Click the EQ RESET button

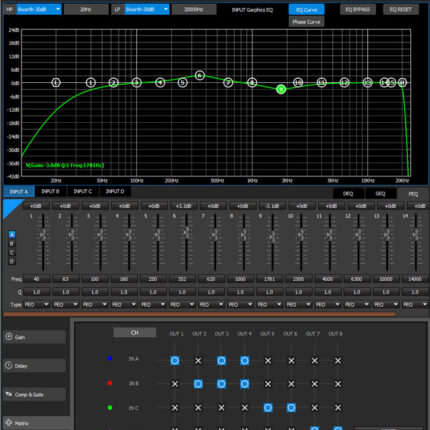pyautogui.click(x=401, y=9)
